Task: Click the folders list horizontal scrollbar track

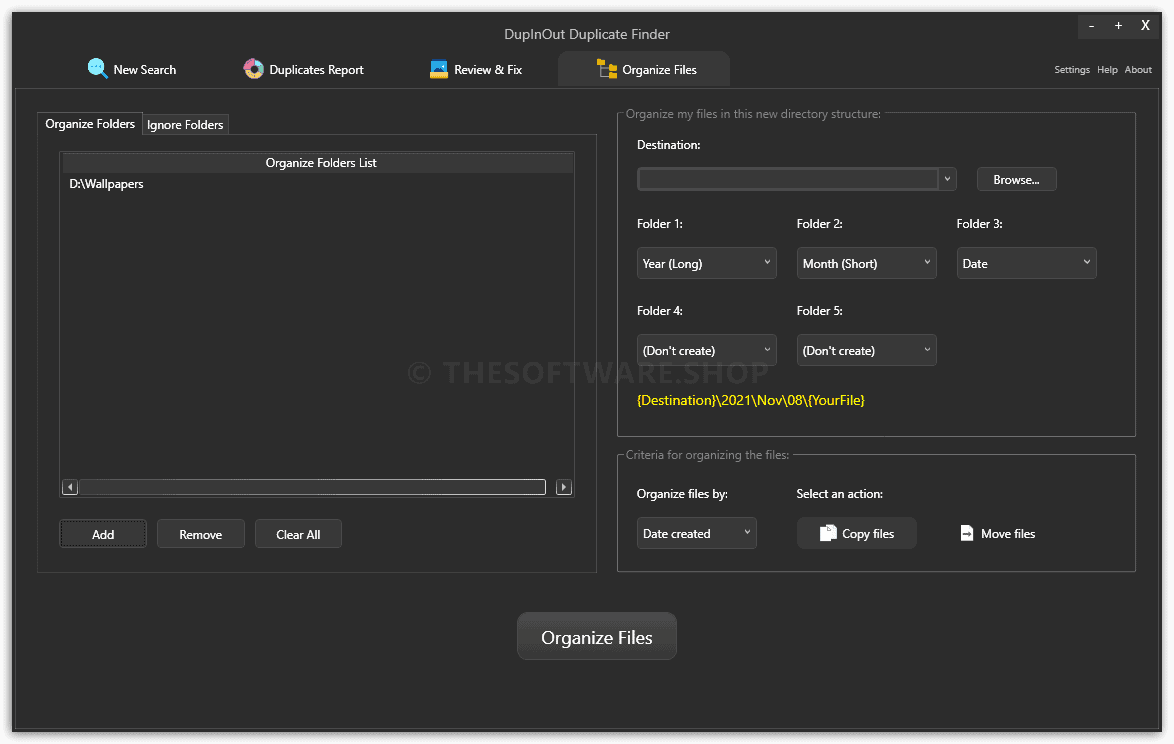Action: pos(312,487)
